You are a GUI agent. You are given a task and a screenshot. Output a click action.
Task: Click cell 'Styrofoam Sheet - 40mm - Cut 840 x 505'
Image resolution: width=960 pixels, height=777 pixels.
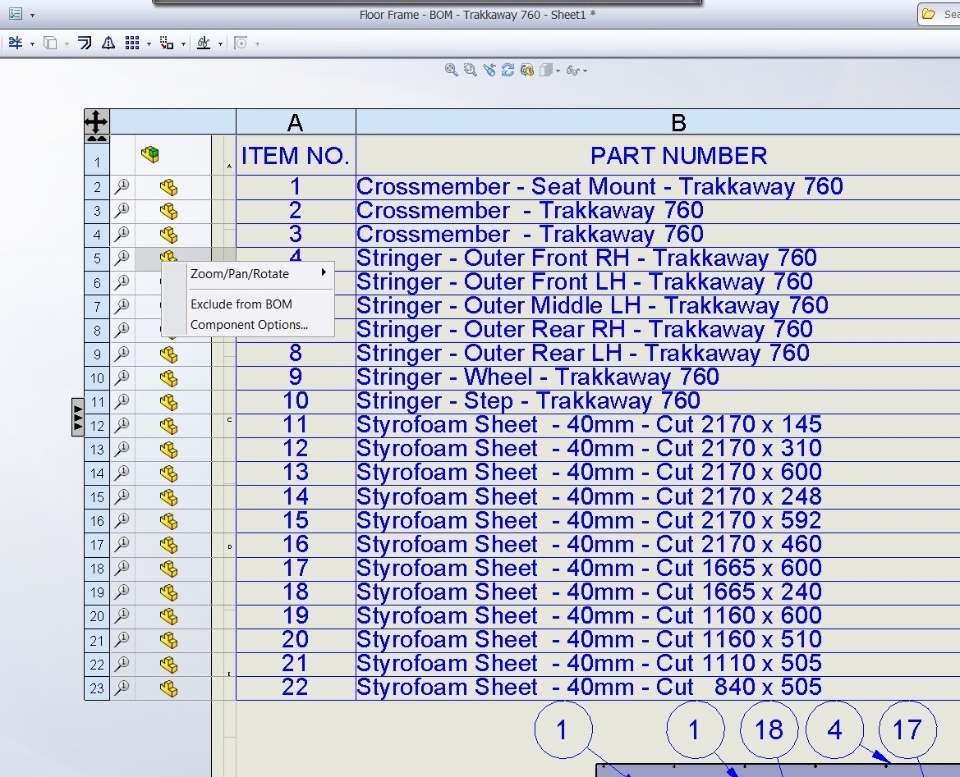click(658, 688)
